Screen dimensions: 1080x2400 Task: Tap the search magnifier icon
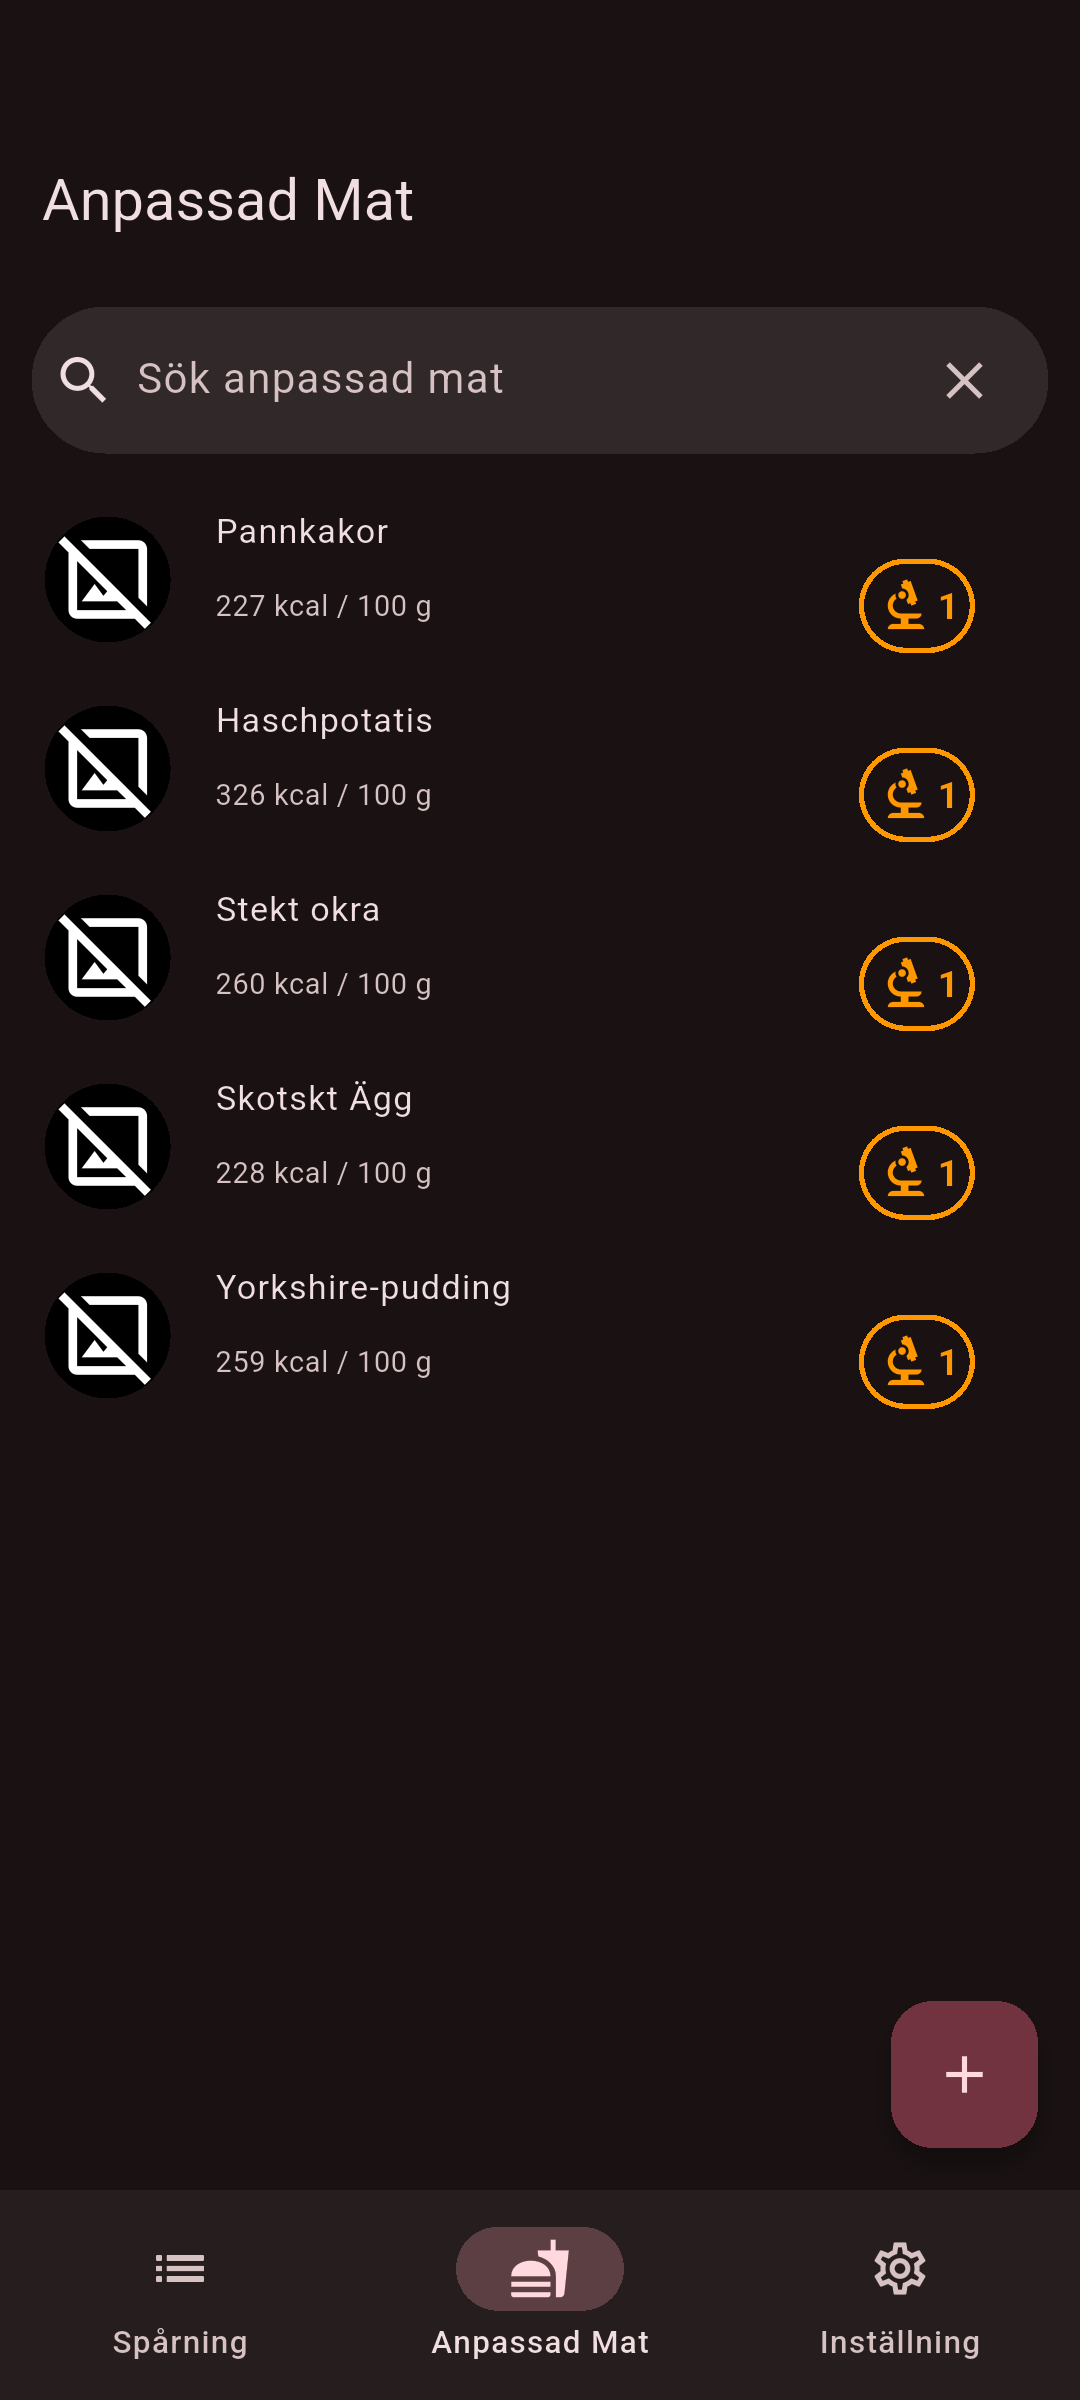[83, 381]
